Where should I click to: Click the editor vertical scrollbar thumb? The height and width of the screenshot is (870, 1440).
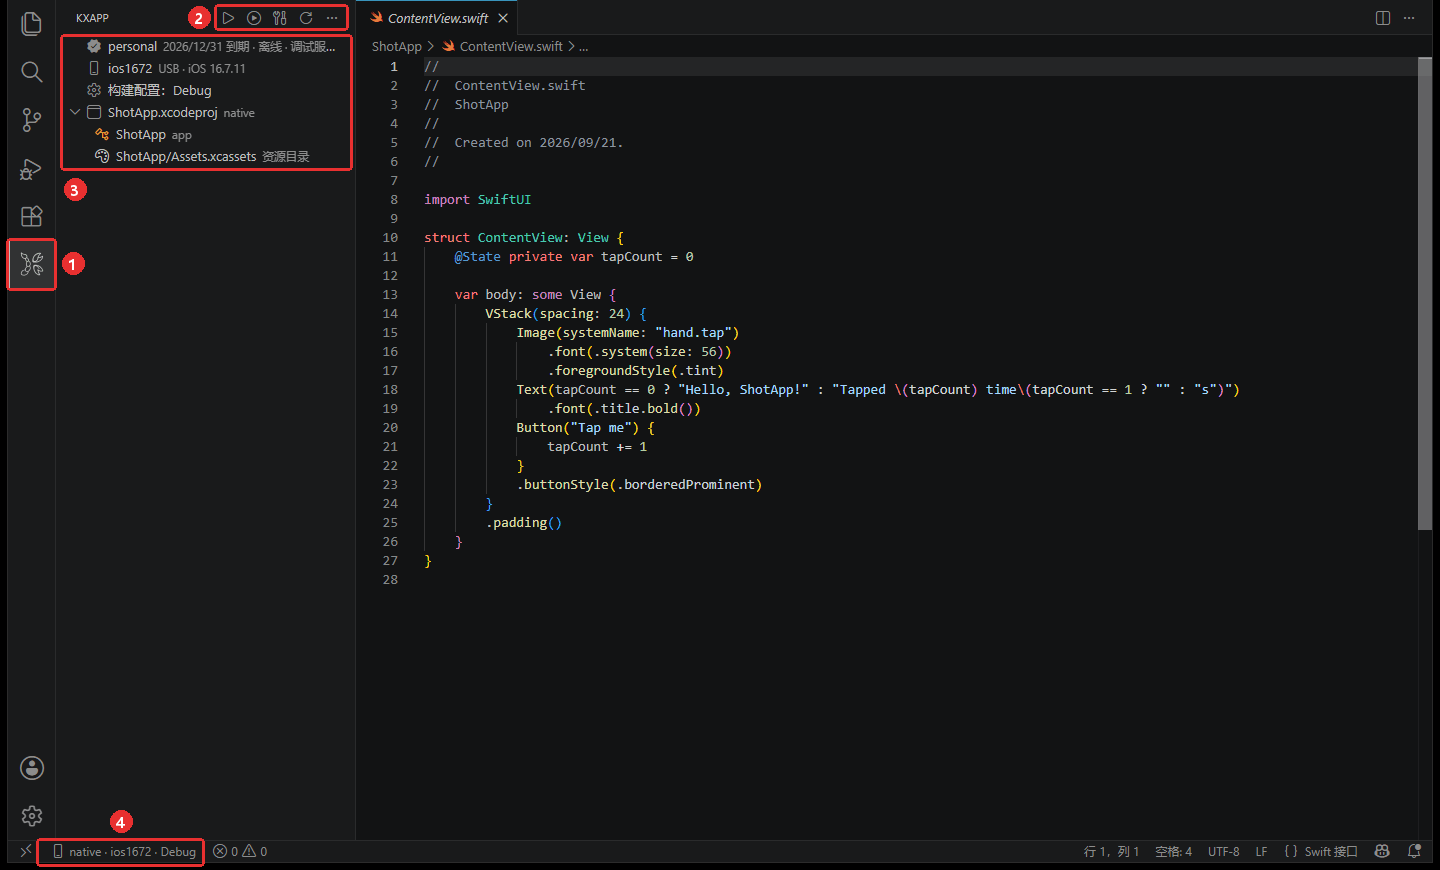[x=1425, y=294]
